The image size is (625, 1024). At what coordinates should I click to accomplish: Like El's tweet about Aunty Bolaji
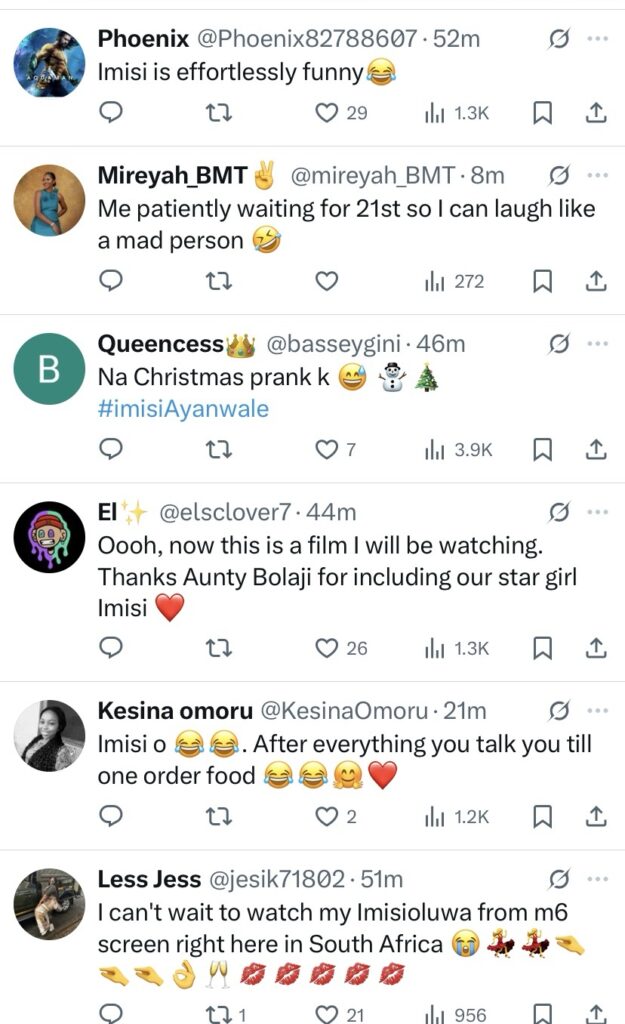[x=327, y=648]
